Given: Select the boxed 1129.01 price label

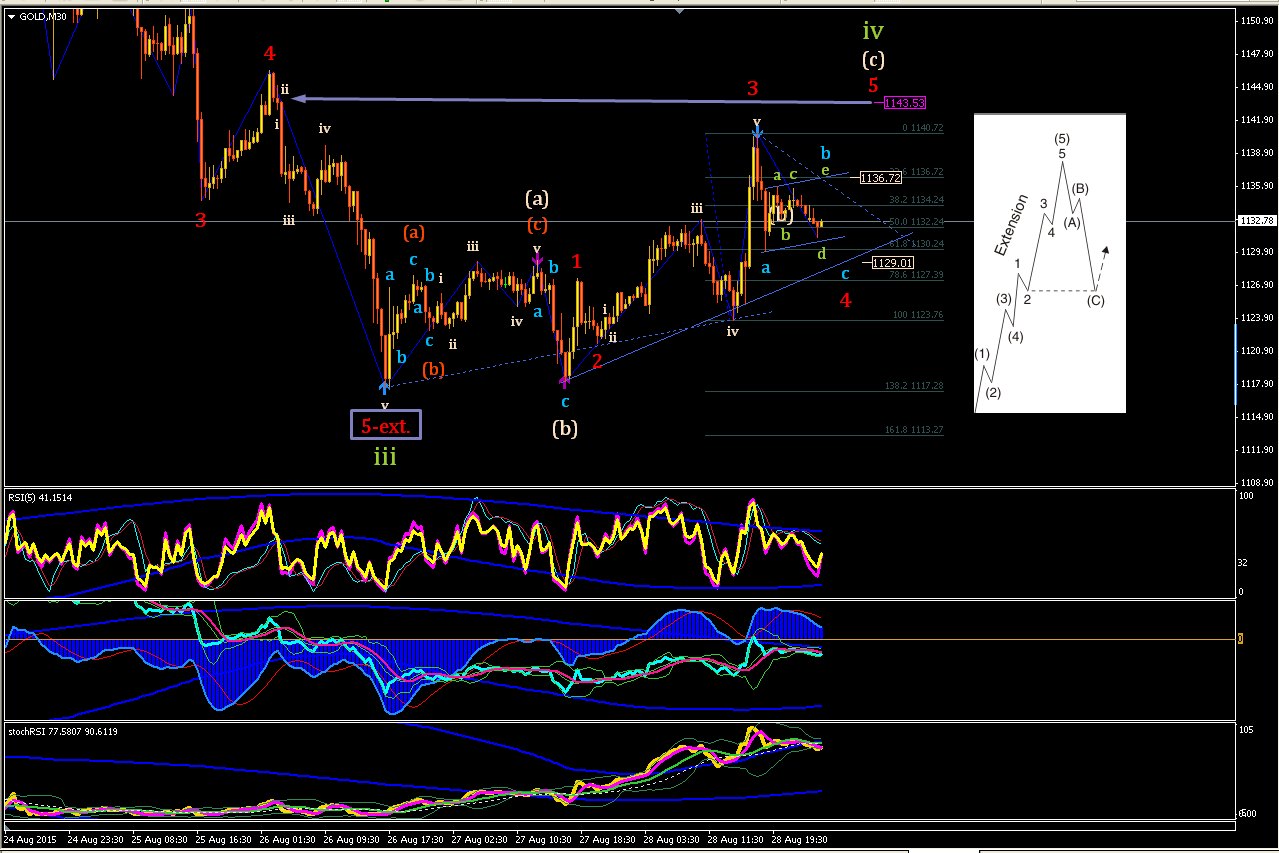Looking at the screenshot, I should (892, 263).
